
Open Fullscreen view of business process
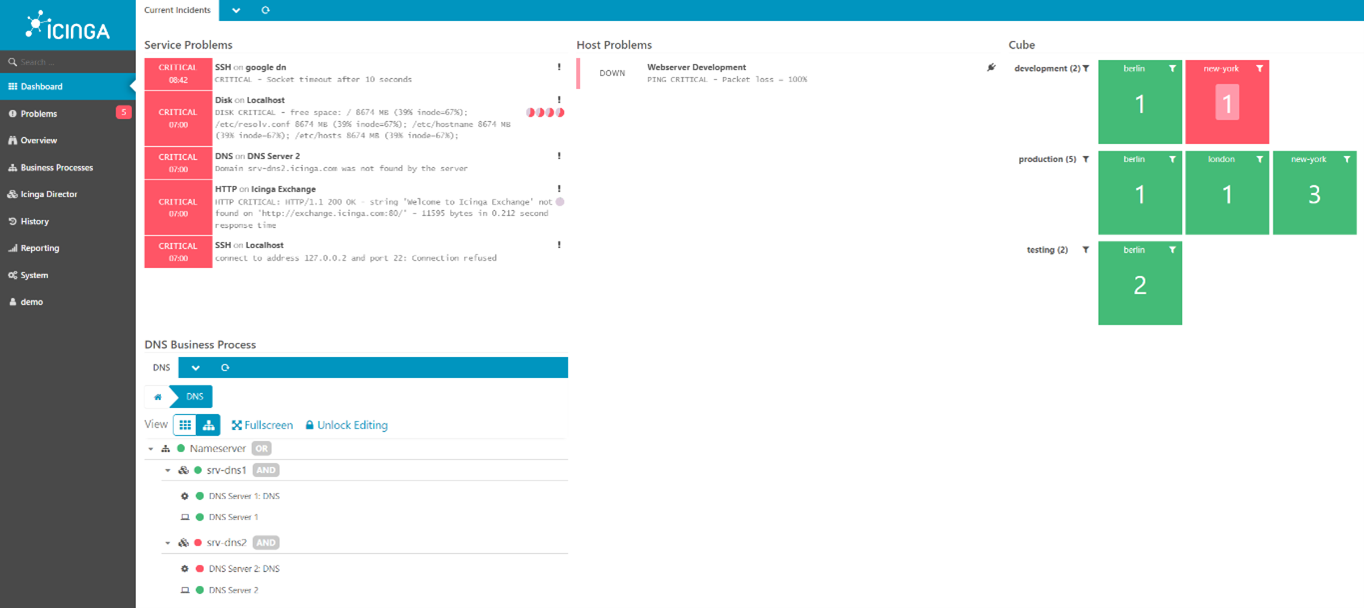tap(262, 425)
